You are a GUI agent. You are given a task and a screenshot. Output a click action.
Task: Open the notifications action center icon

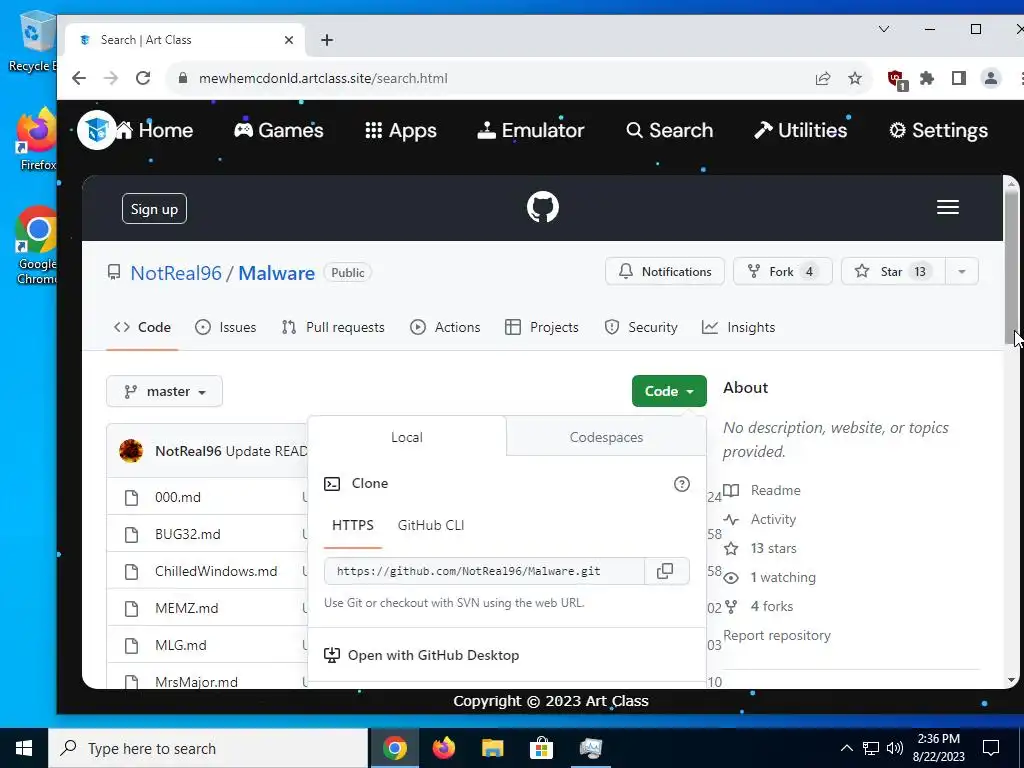click(x=991, y=748)
